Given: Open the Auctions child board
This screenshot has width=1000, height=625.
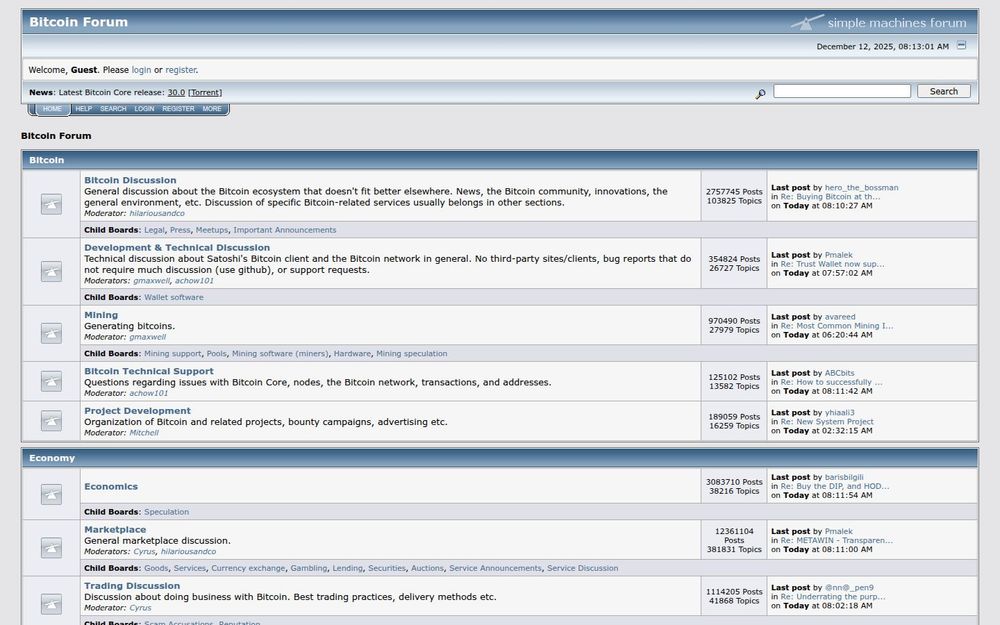Looking at the screenshot, I should coord(427,568).
